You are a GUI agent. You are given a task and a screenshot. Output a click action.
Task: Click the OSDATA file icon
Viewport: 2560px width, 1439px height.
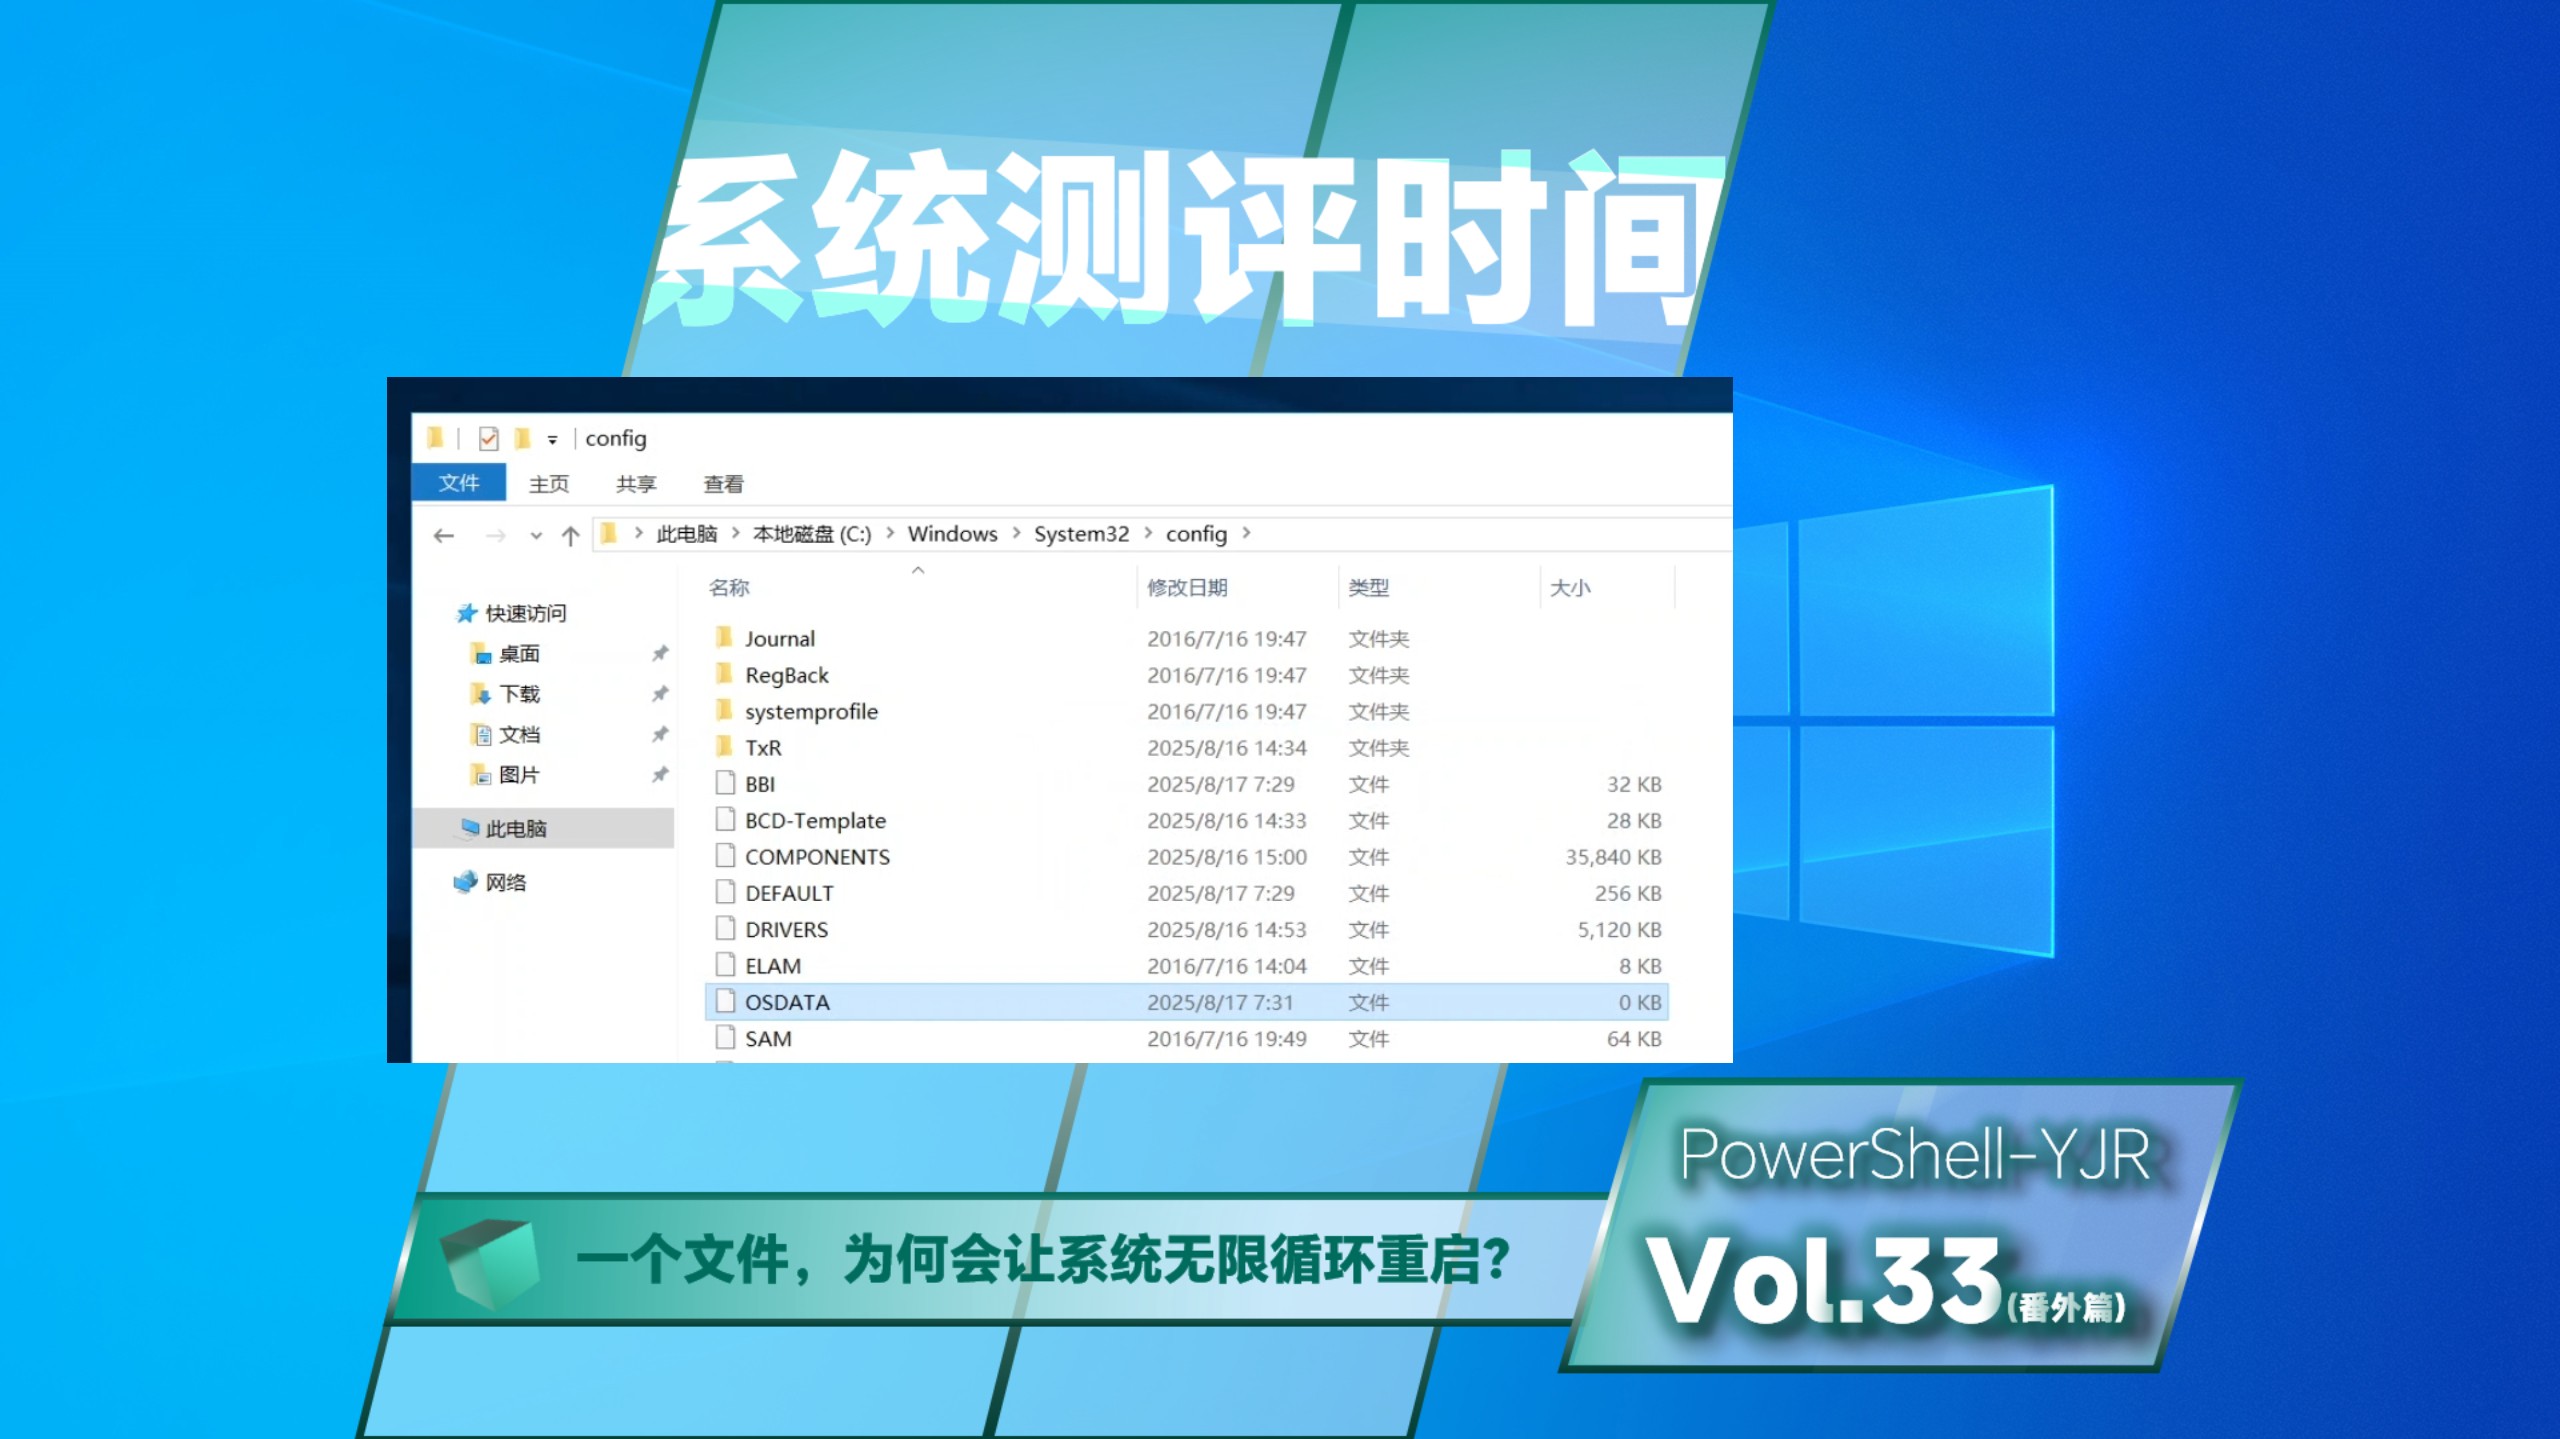[x=725, y=1001]
